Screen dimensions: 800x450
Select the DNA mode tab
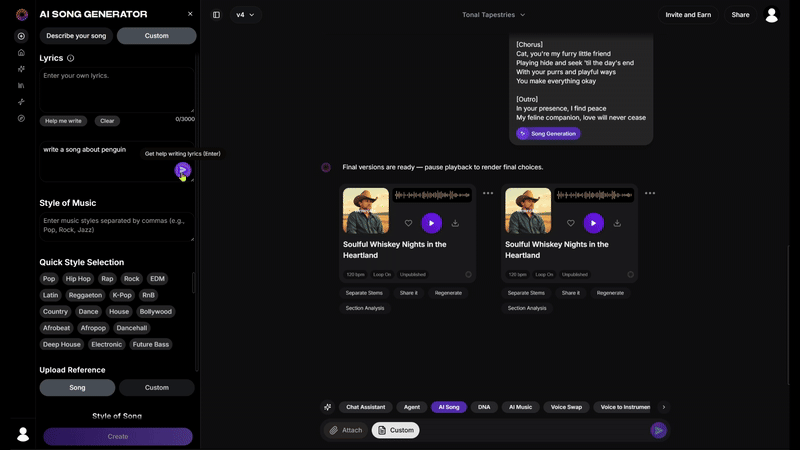click(x=484, y=407)
